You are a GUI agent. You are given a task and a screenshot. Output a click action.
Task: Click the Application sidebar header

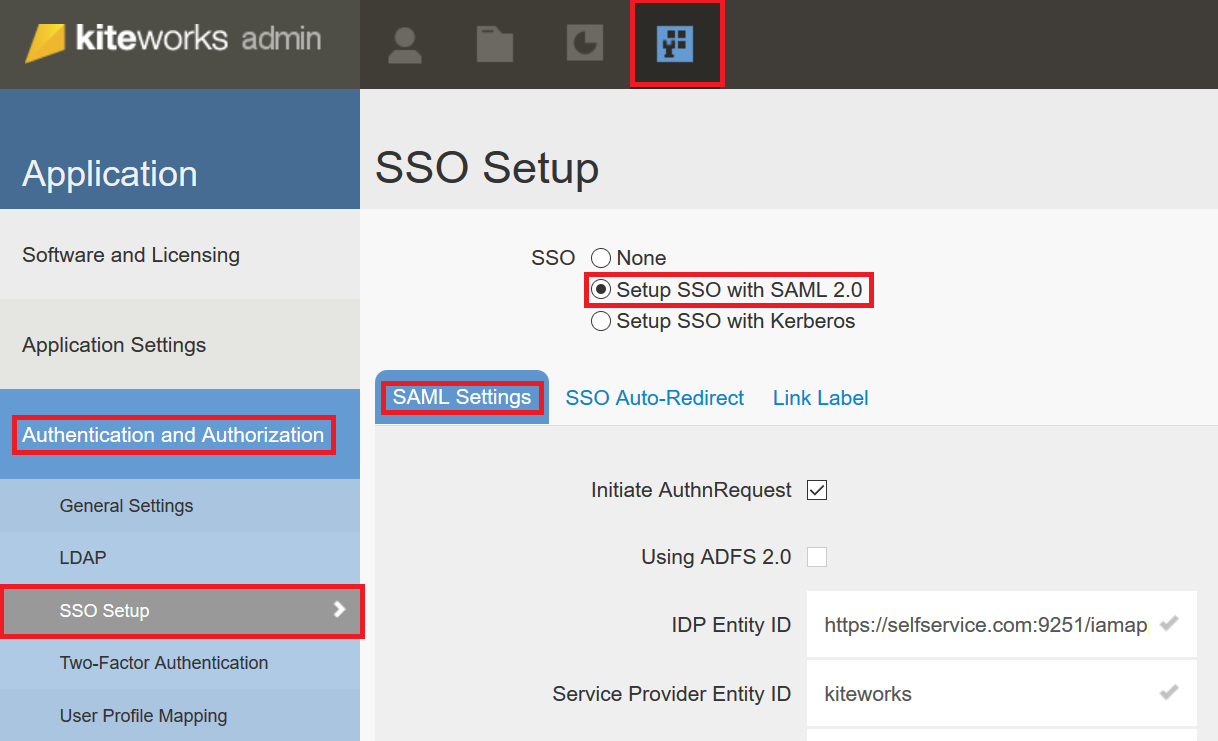180,149
